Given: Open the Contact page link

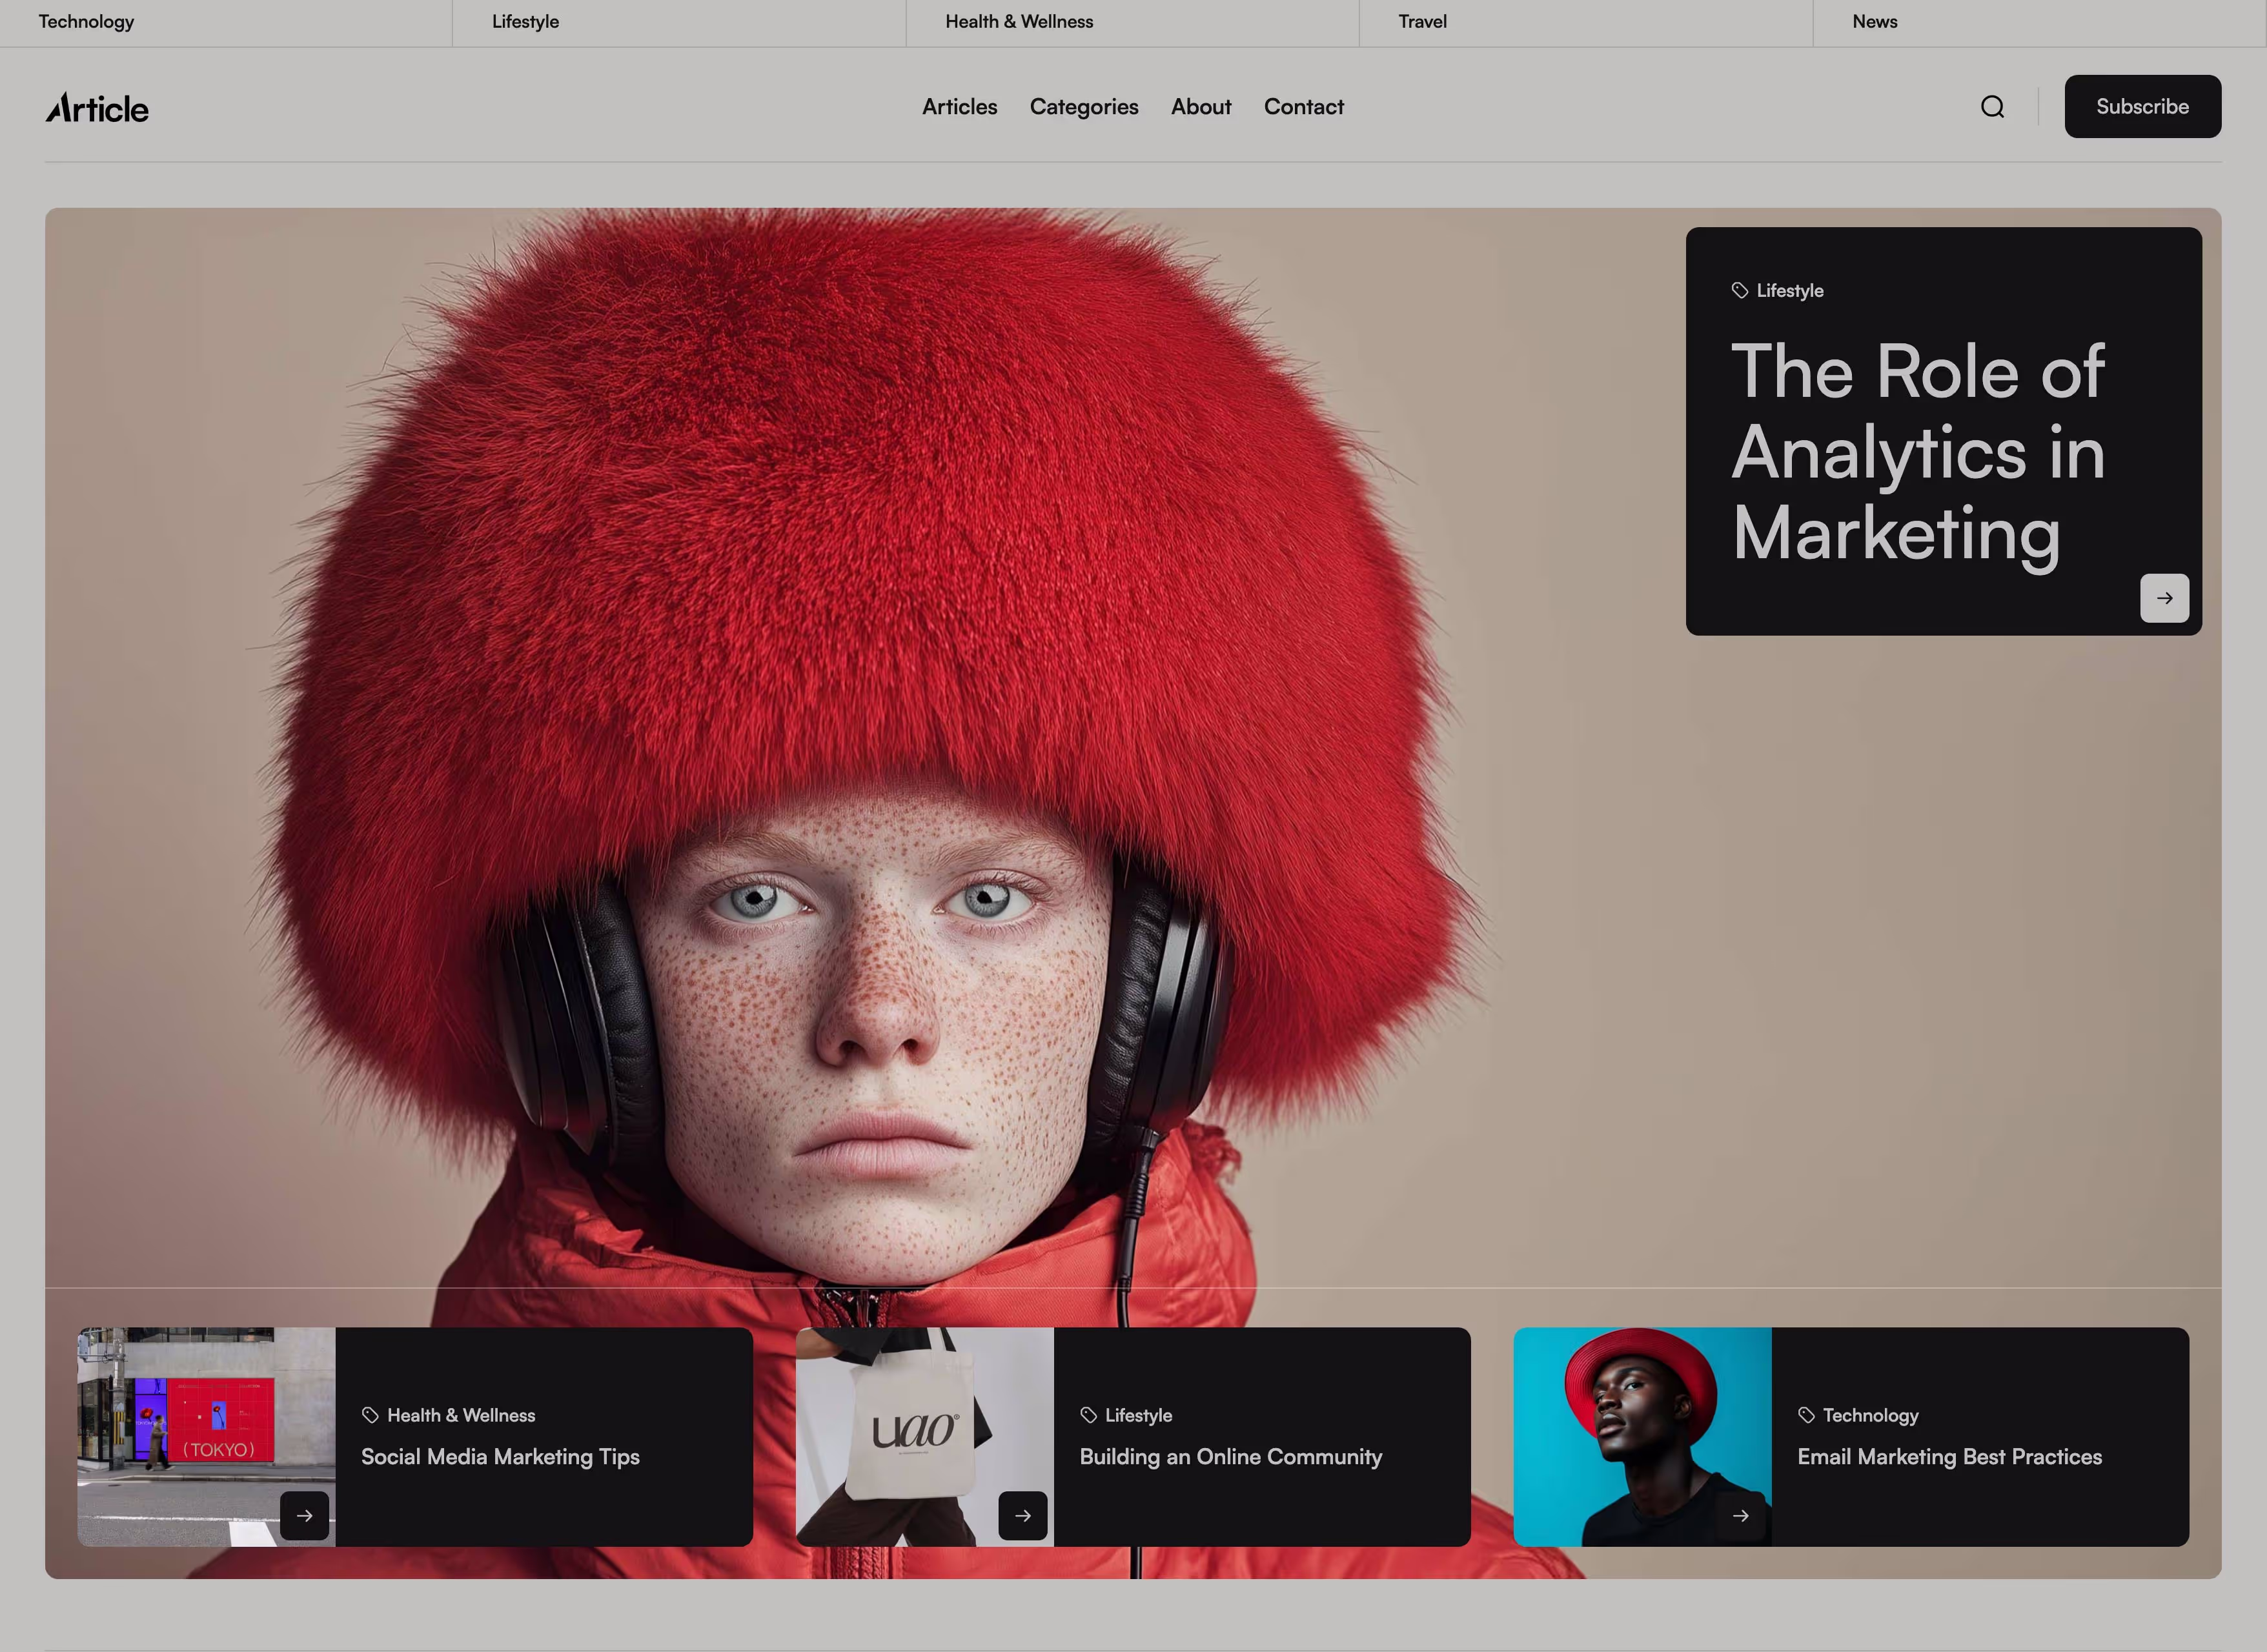Looking at the screenshot, I should (1303, 107).
